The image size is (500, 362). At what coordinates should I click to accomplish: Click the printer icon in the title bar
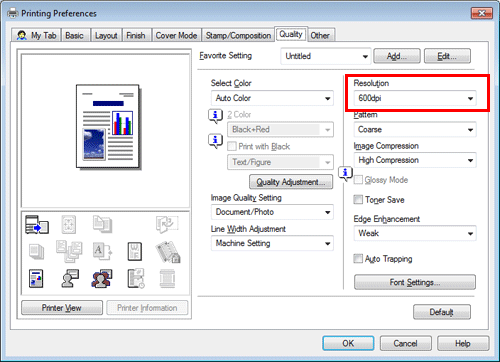13,13
